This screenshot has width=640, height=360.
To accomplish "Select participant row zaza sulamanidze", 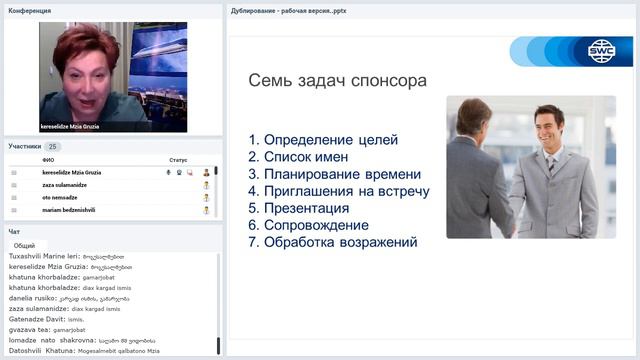I will pyautogui.click(x=110, y=185).
